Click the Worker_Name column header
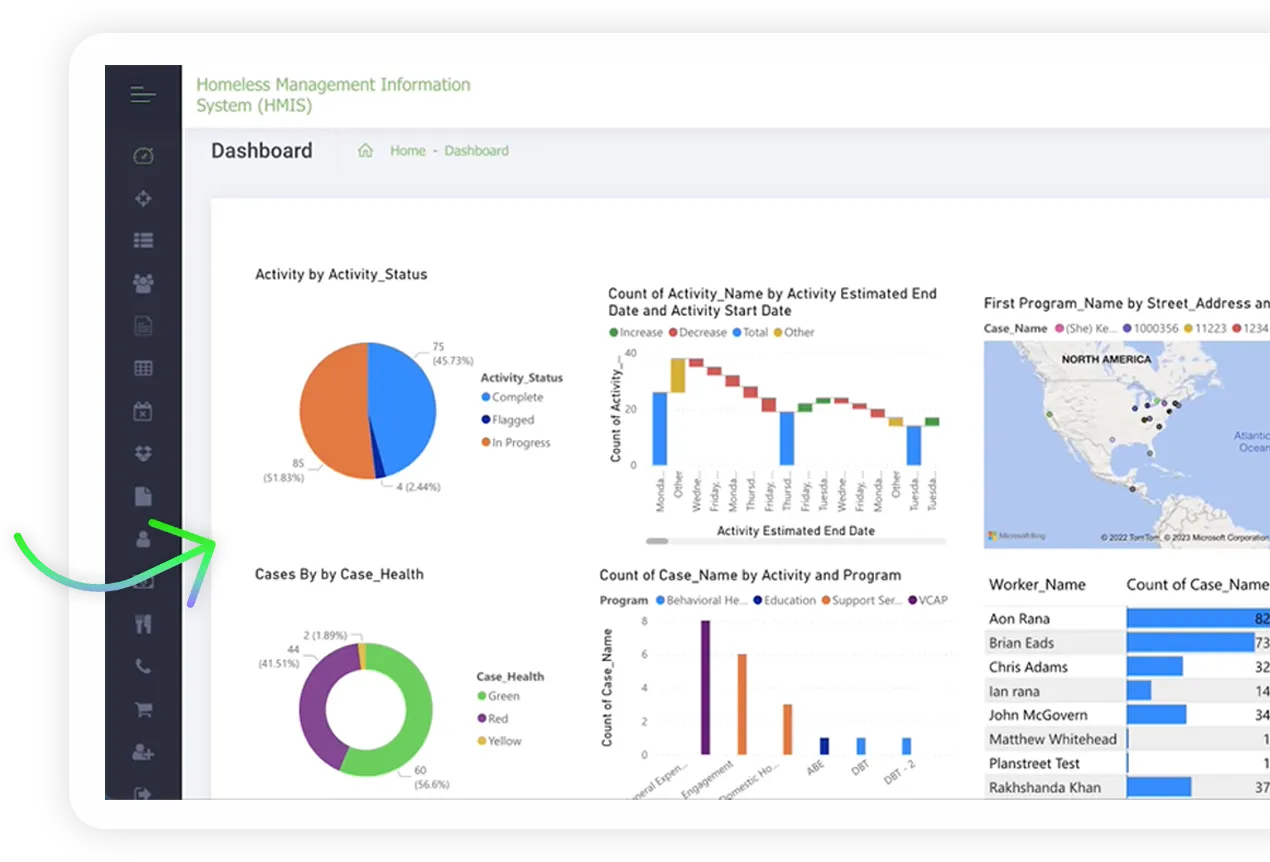Viewport: 1270px width, 862px height. click(x=1037, y=585)
